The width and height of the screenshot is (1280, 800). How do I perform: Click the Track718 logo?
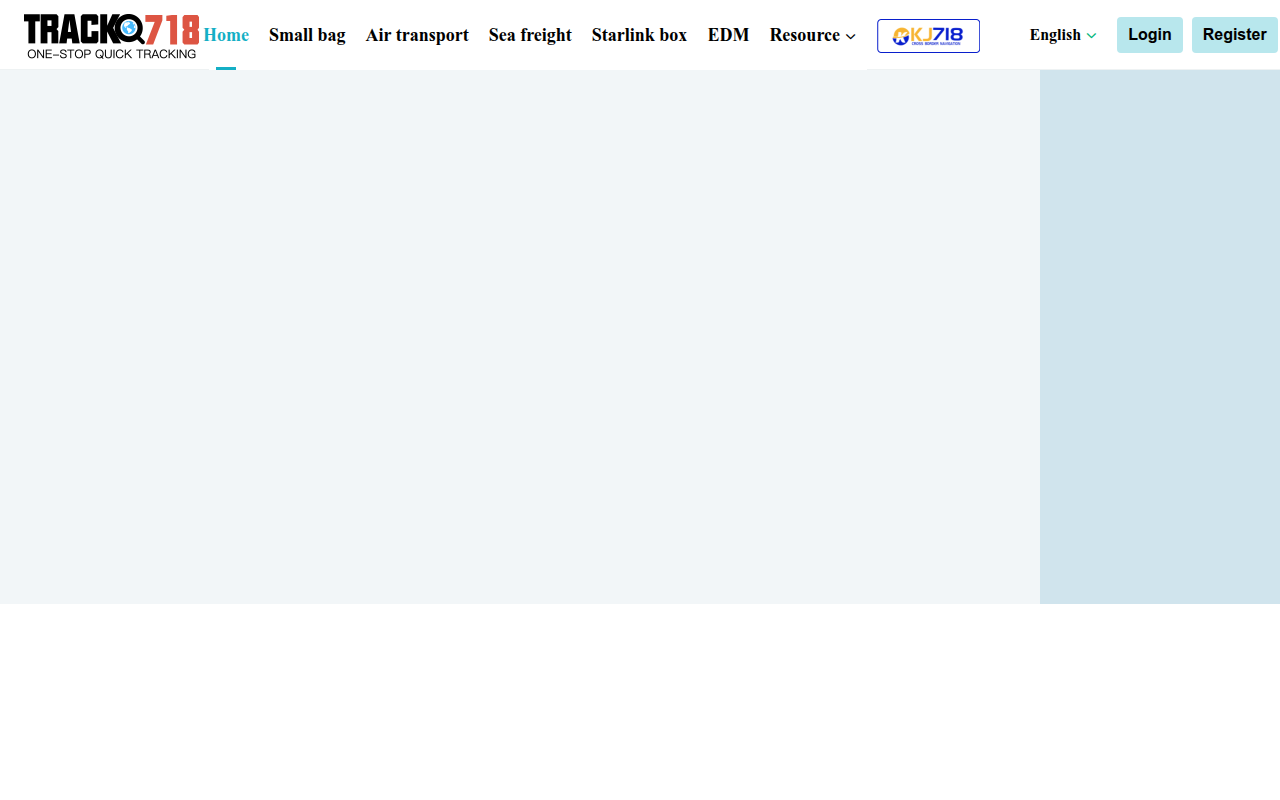111,36
